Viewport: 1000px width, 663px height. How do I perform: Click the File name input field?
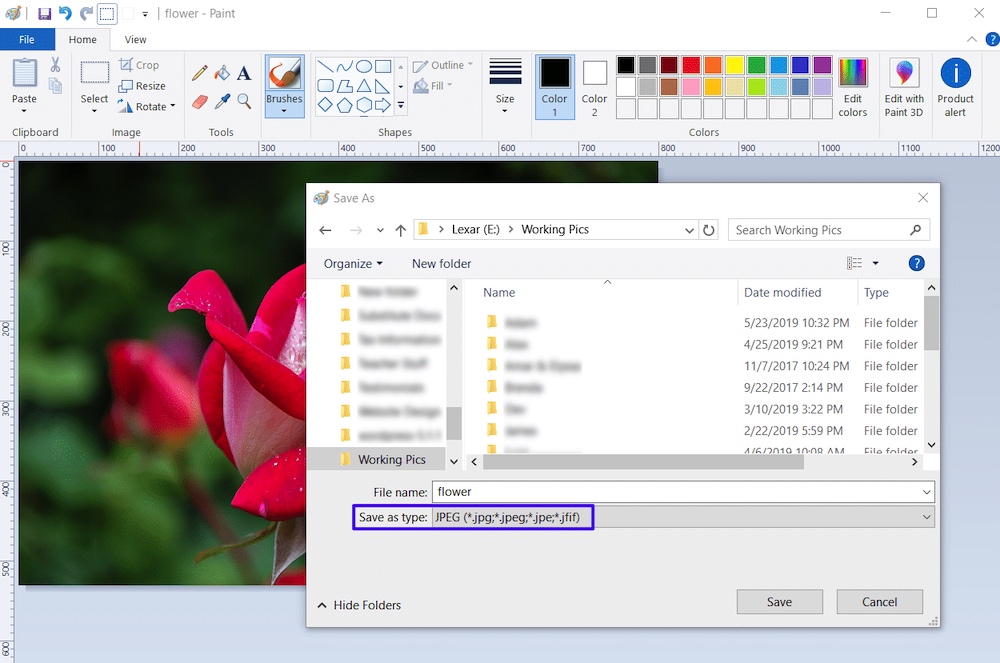click(676, 492)
